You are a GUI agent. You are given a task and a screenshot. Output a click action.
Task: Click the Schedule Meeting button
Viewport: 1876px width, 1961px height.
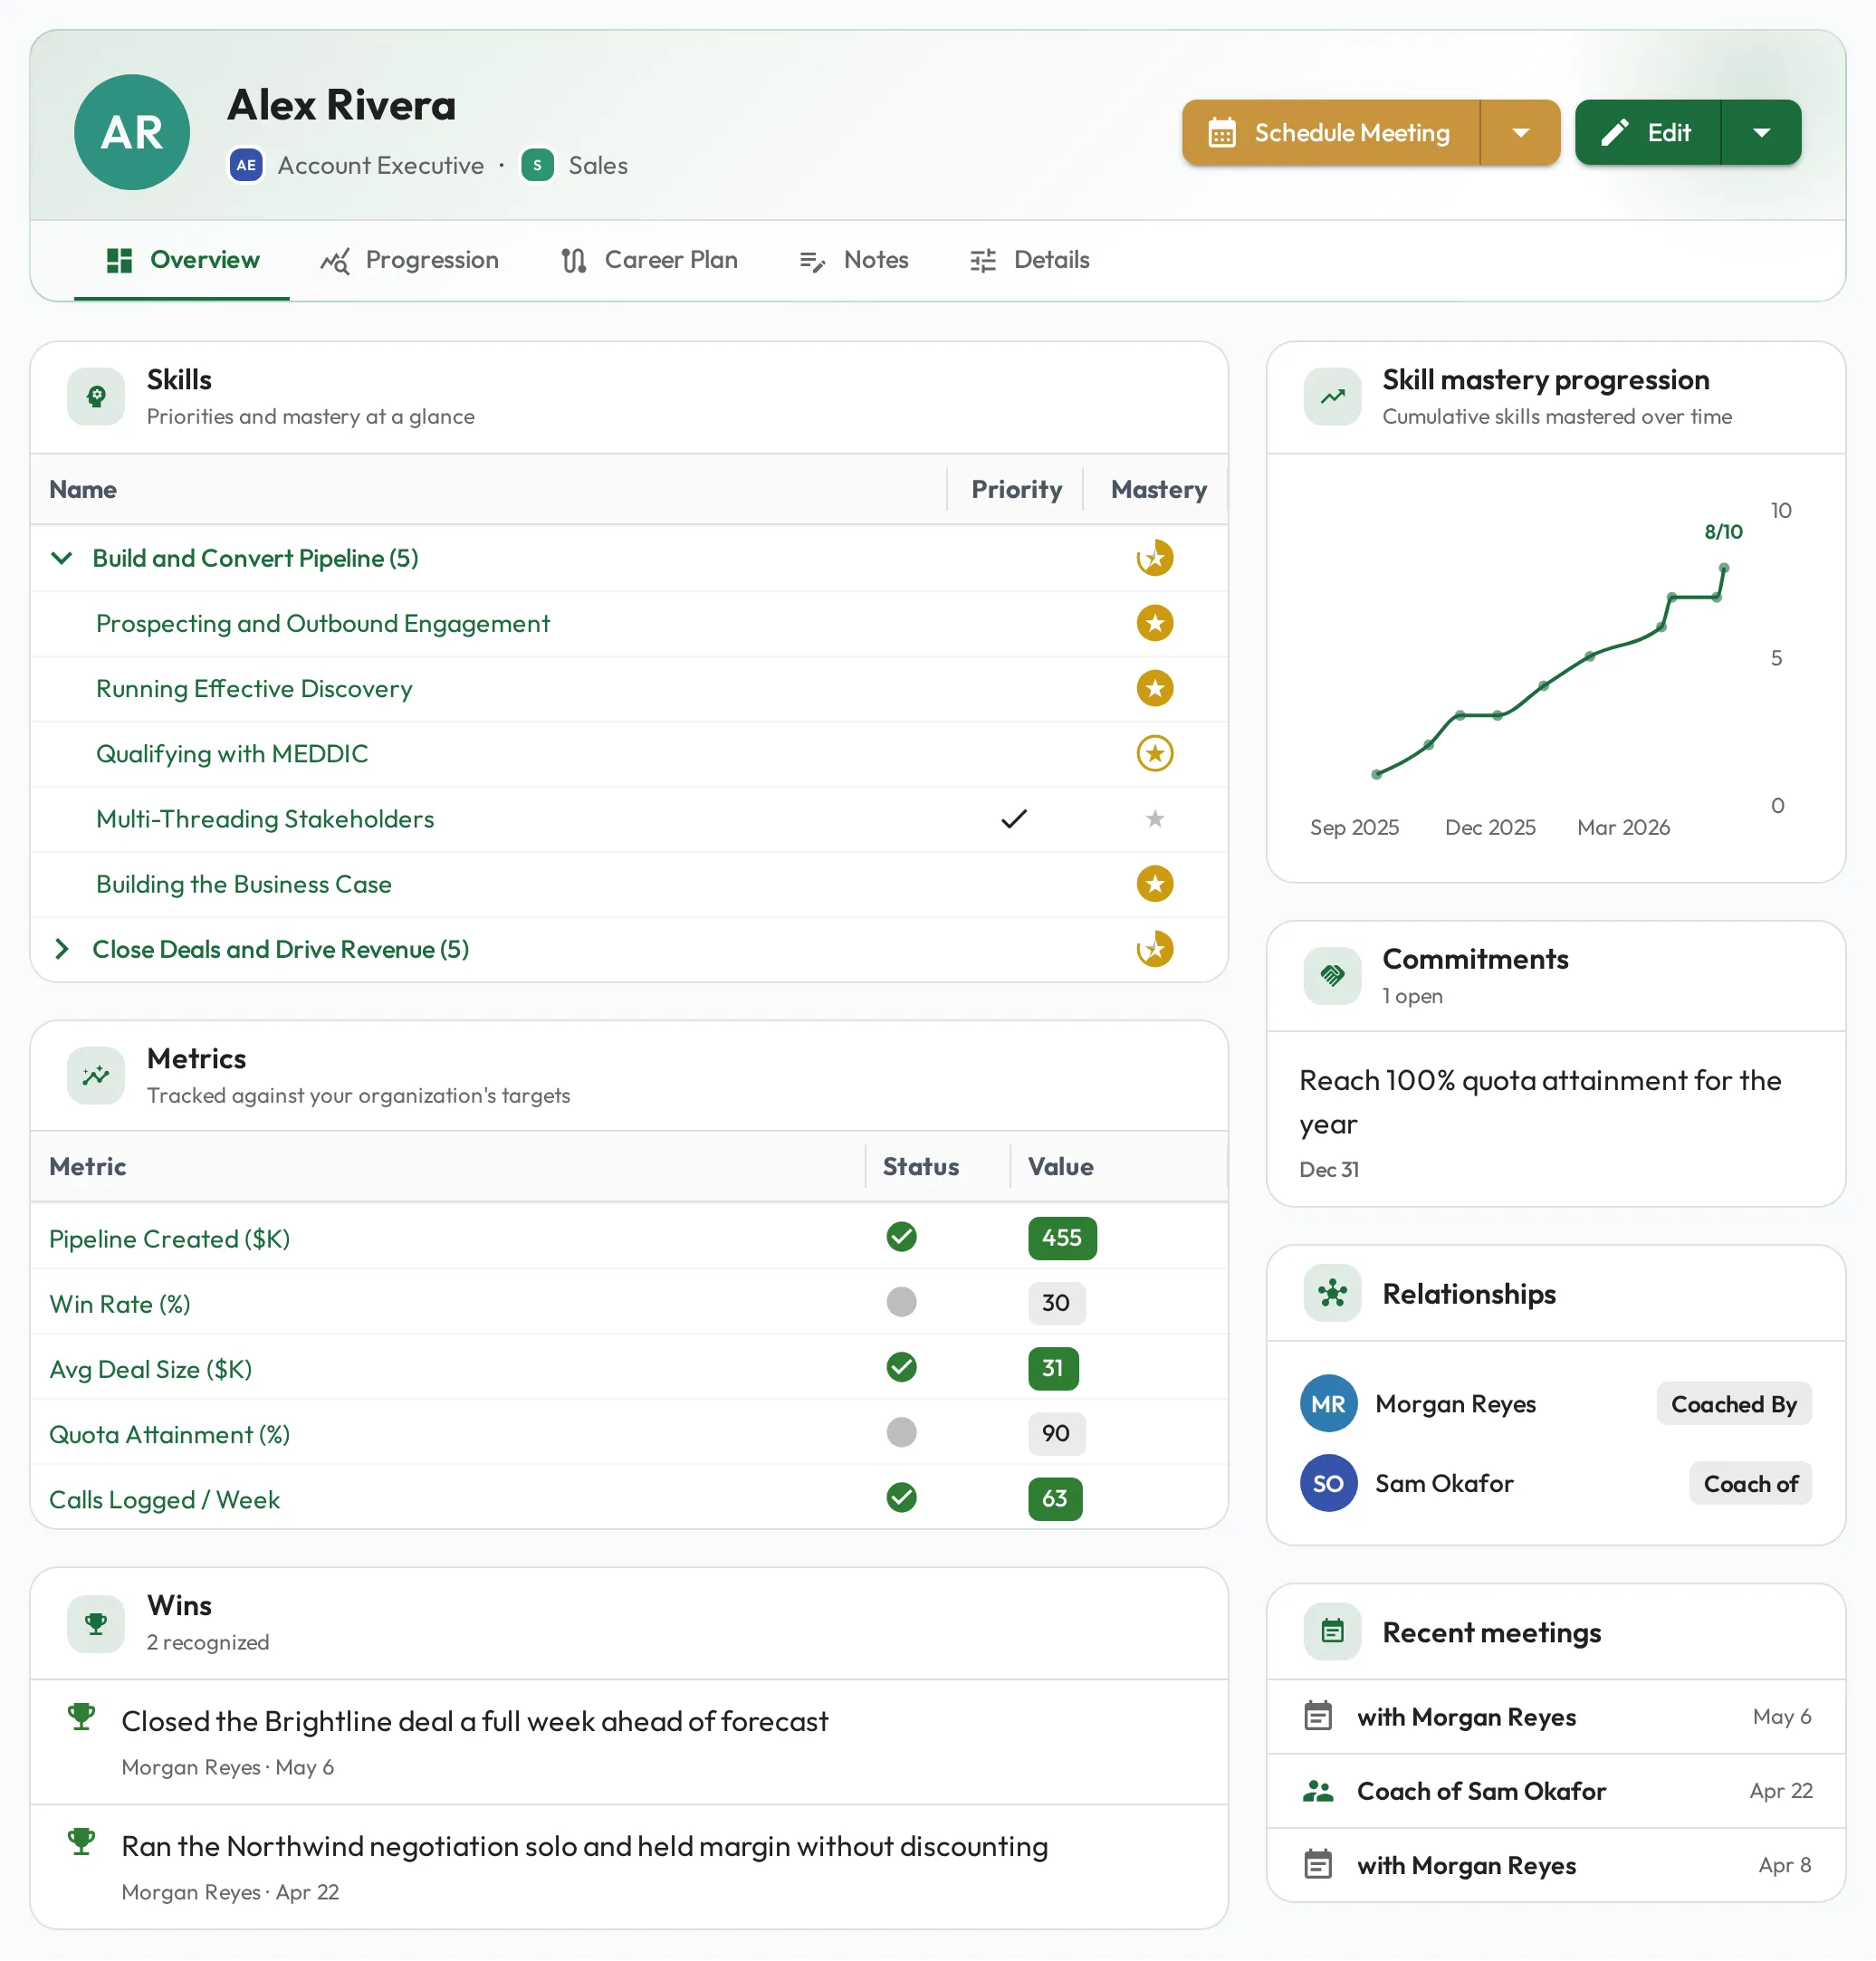pos(1330,132)
